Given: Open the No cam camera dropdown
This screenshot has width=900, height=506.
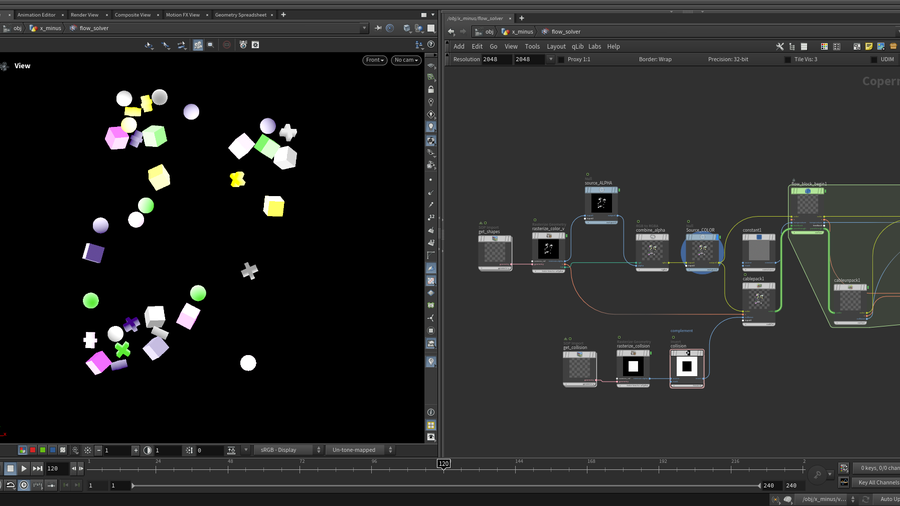Looking at the screenshot, I should 405,60.
